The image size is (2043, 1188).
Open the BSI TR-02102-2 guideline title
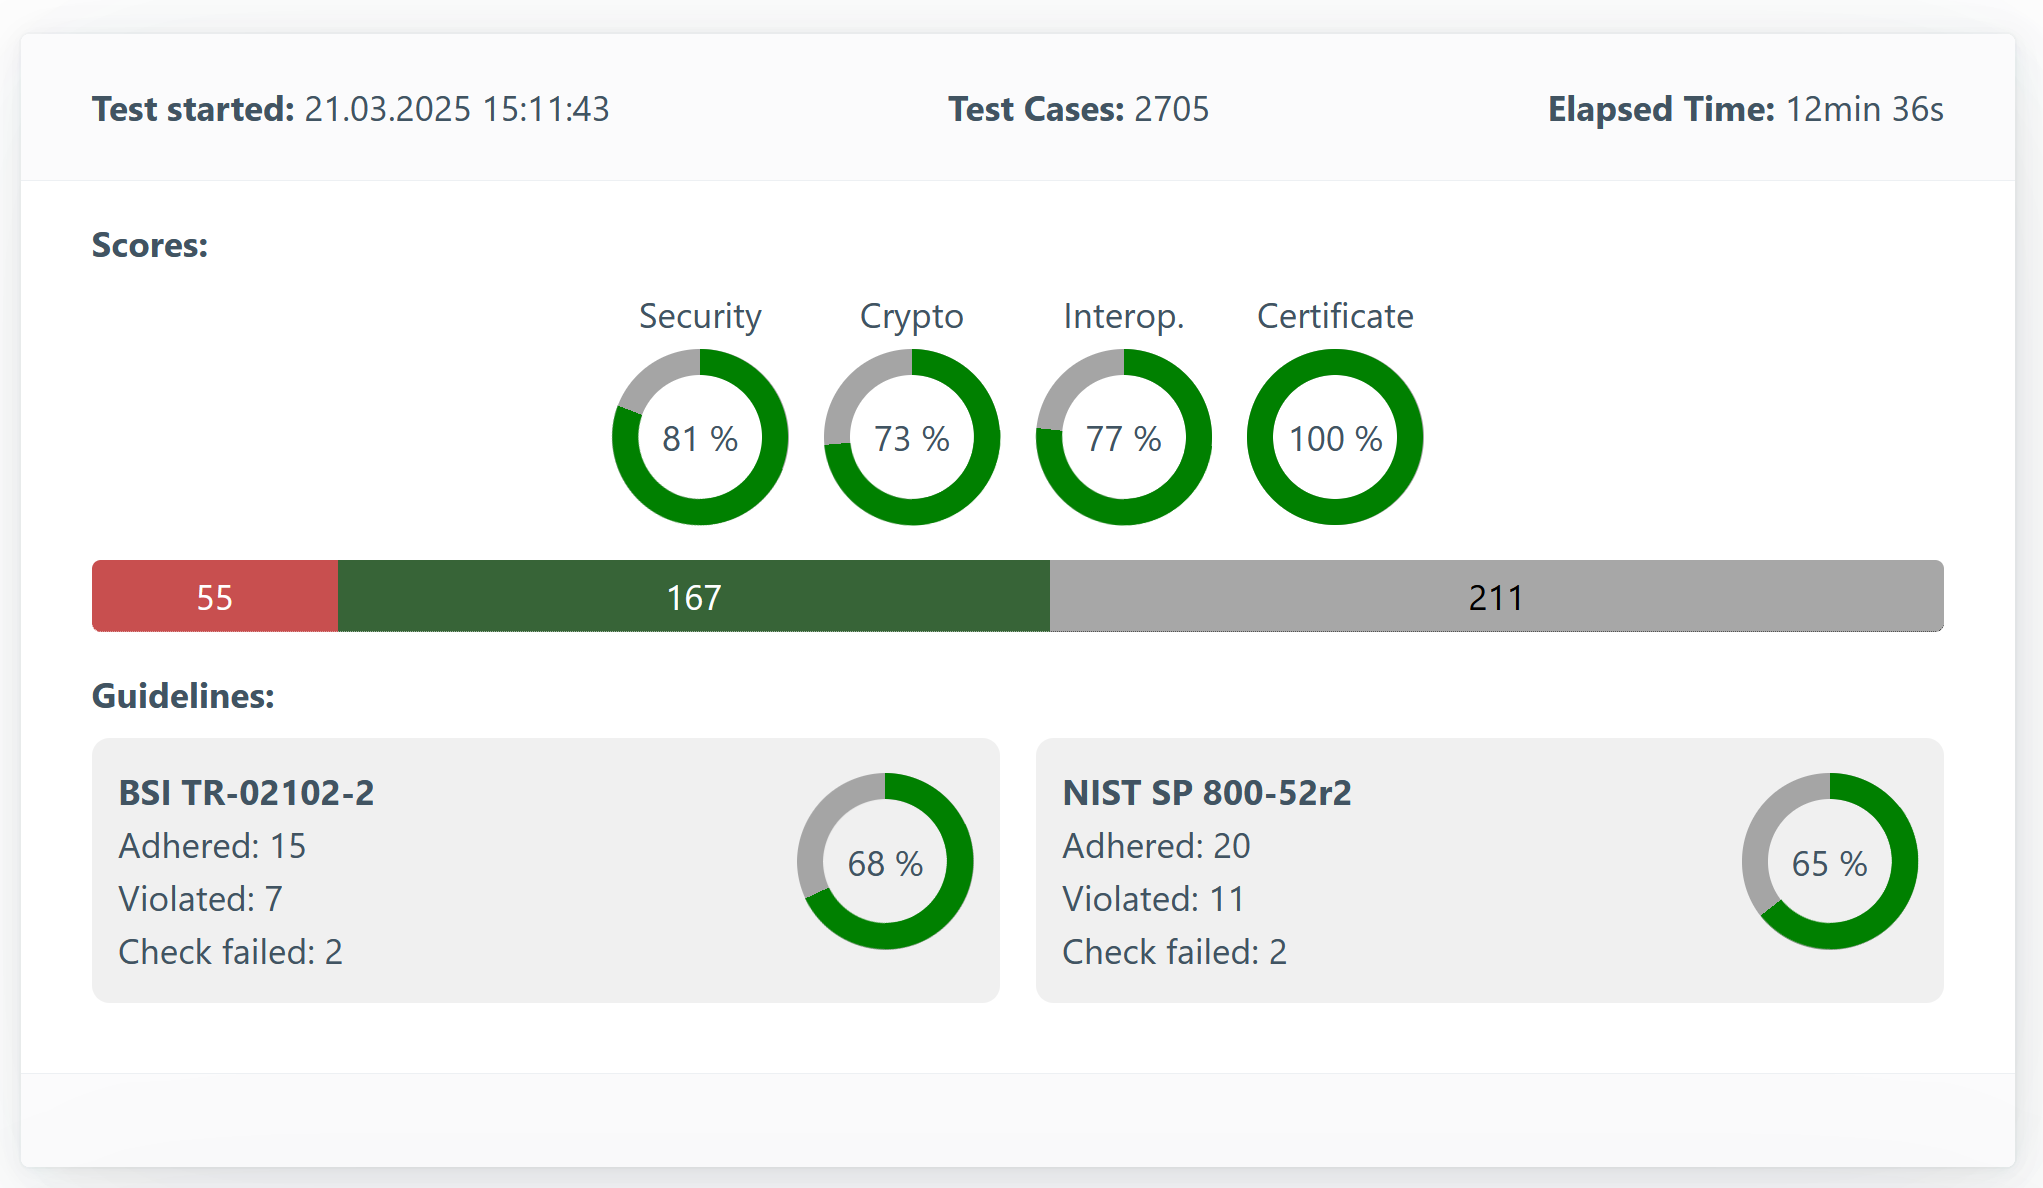[x=246, y=793]
